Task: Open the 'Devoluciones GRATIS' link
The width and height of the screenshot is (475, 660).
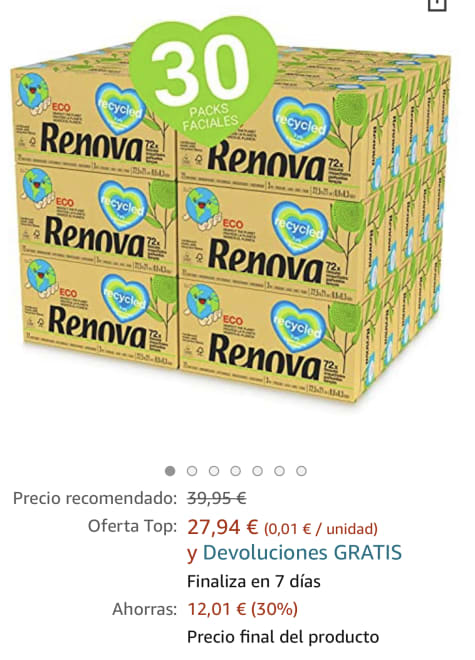Action: [x=302, y=553]
